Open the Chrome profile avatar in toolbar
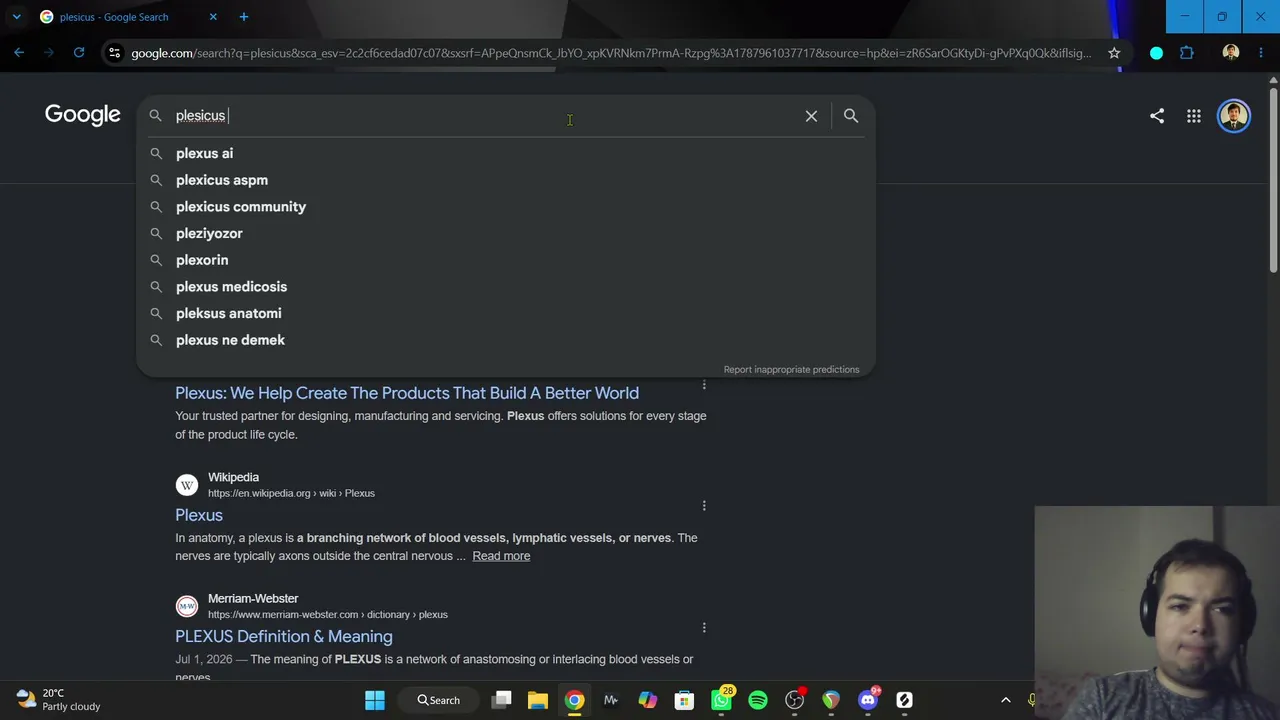This screenshot has width=1280, height=720. click(1231, 53)
